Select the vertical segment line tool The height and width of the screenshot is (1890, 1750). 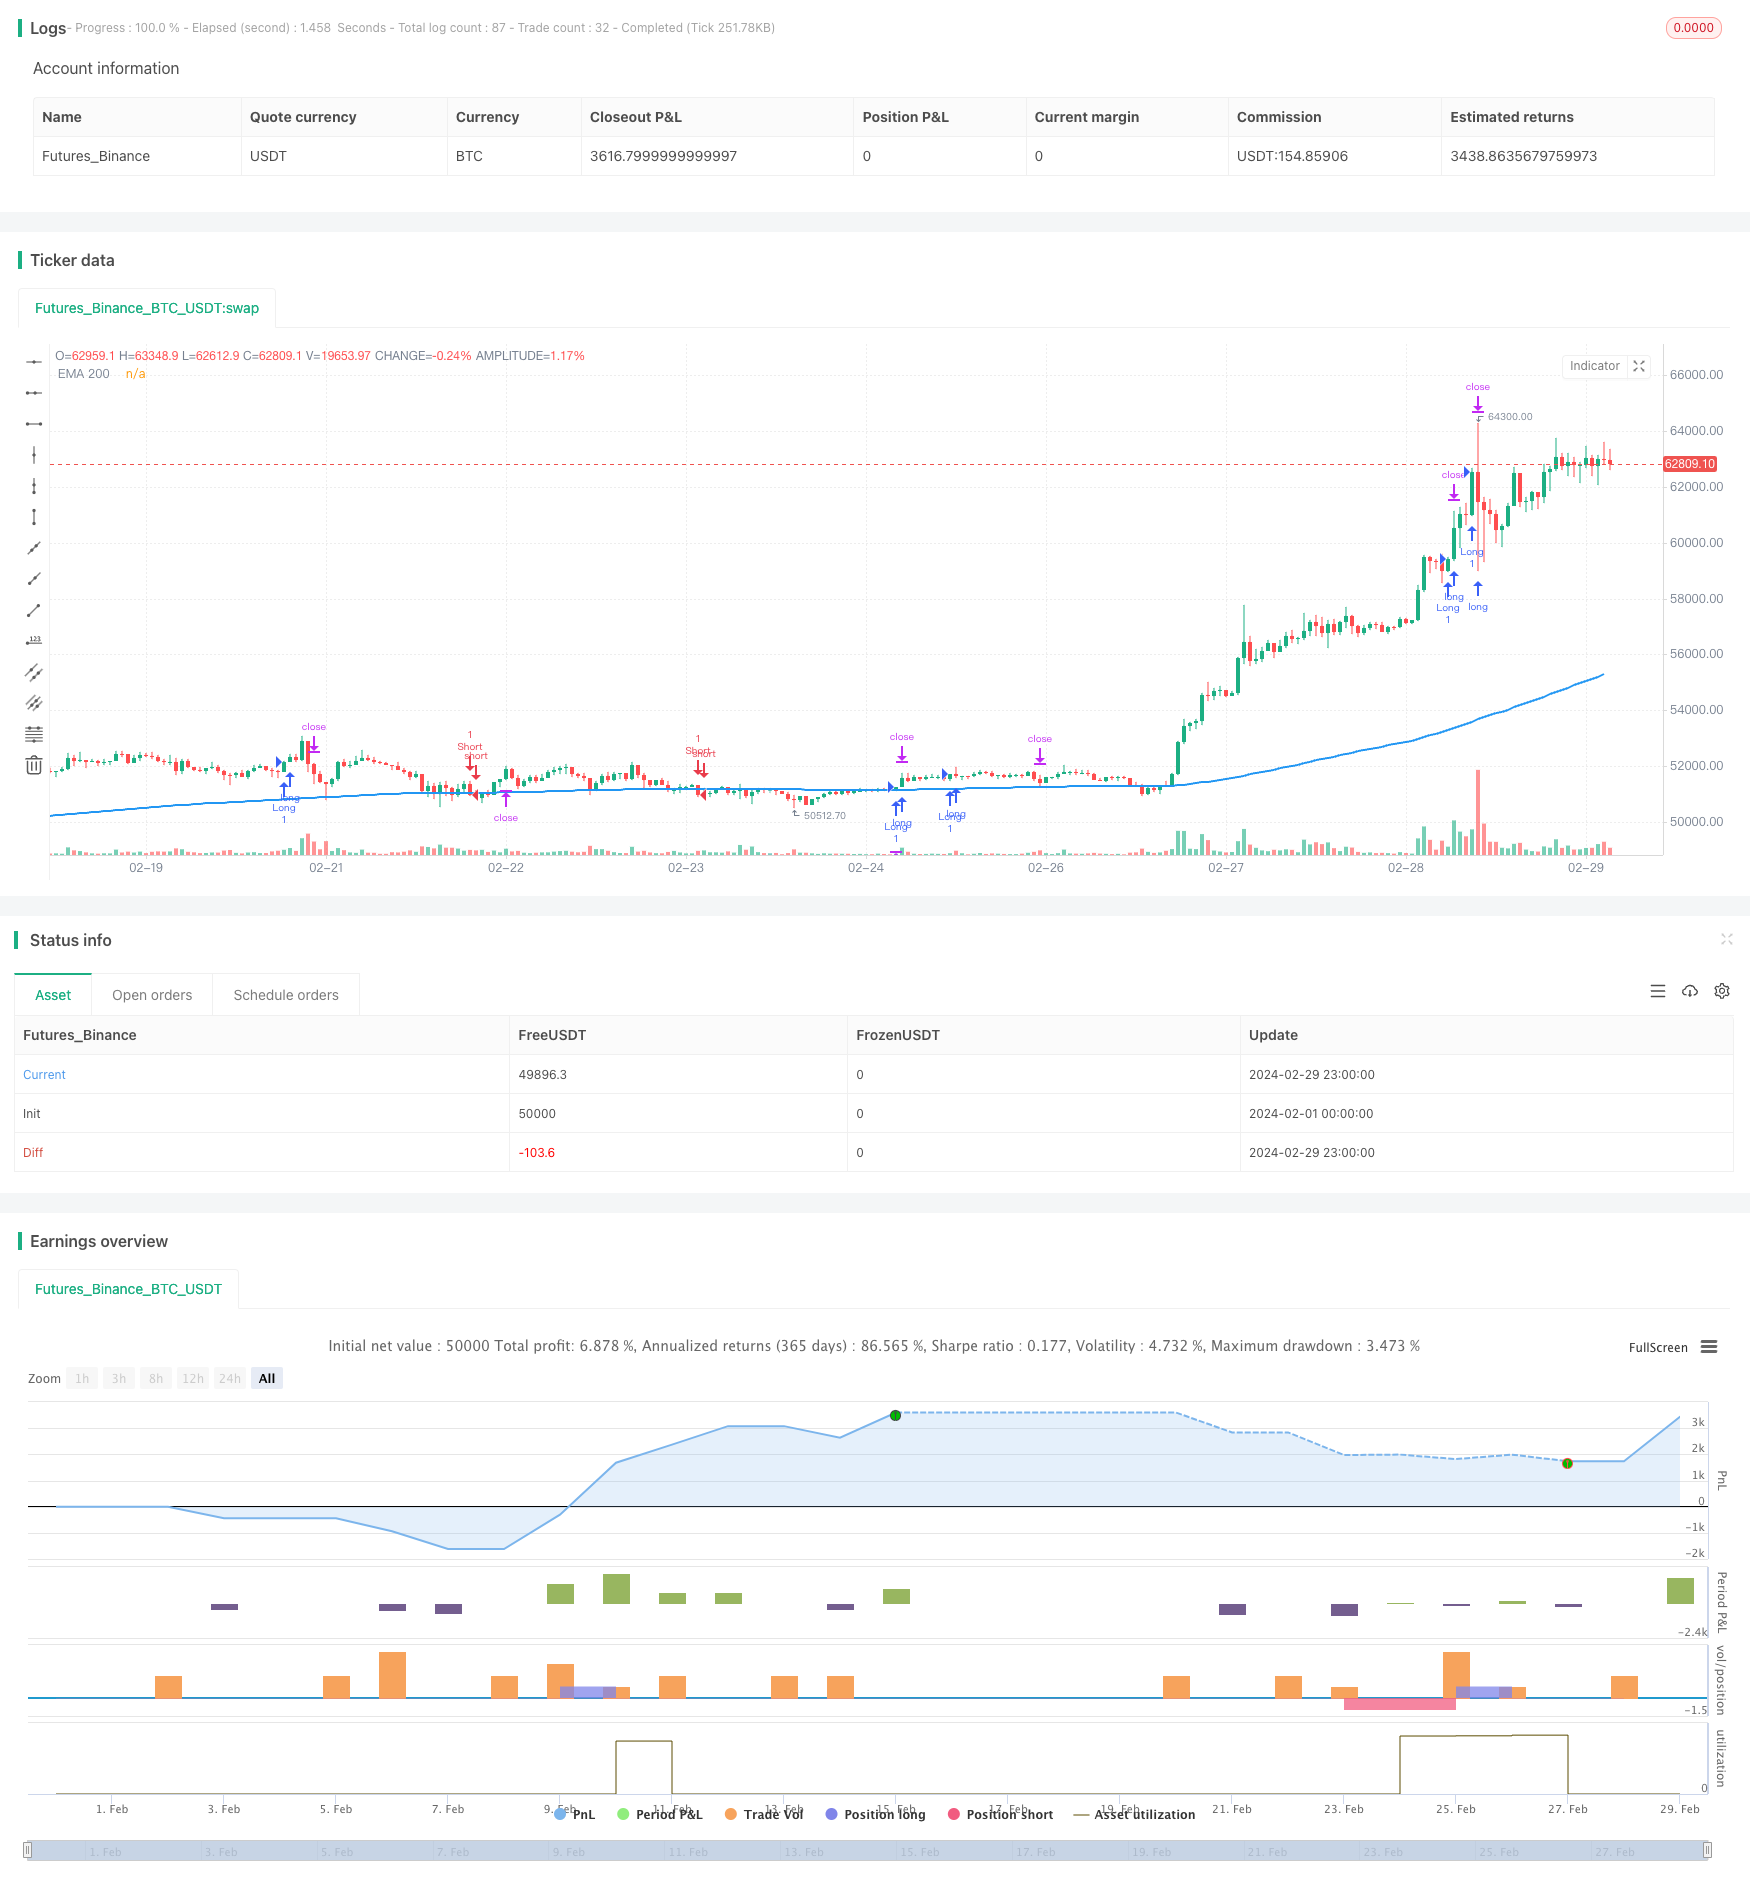click(34, 517)
